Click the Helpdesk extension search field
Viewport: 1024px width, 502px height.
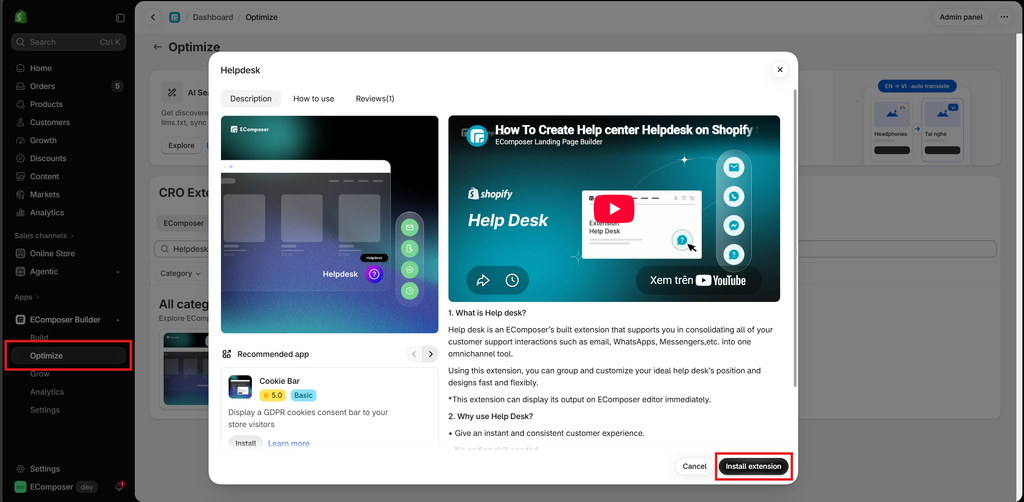(x=575, y=249)
